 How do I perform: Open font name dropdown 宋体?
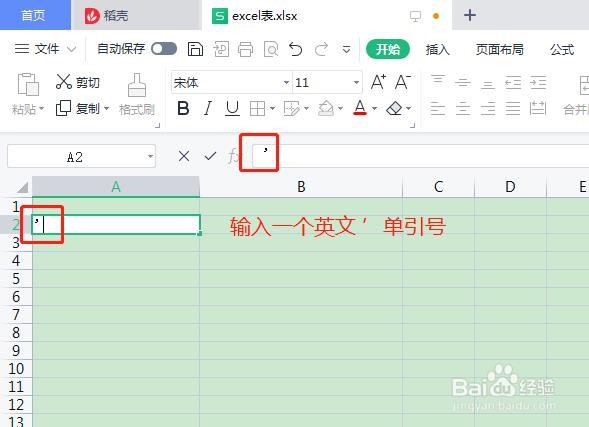pos(287,82)
